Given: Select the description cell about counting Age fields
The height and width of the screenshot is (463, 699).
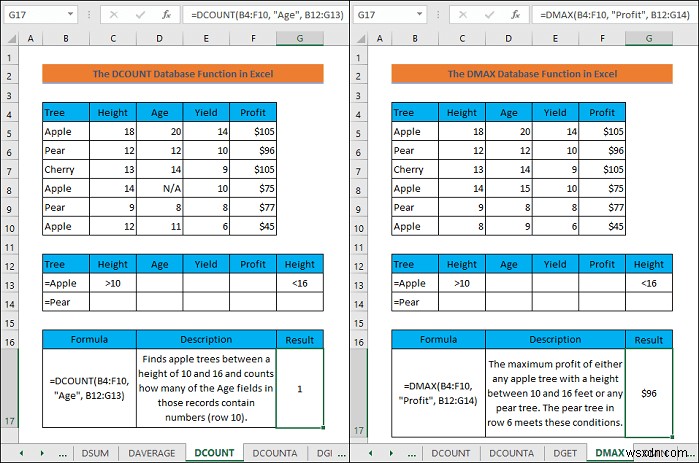Looking at the screenshot, I should [x=206, y=389].
